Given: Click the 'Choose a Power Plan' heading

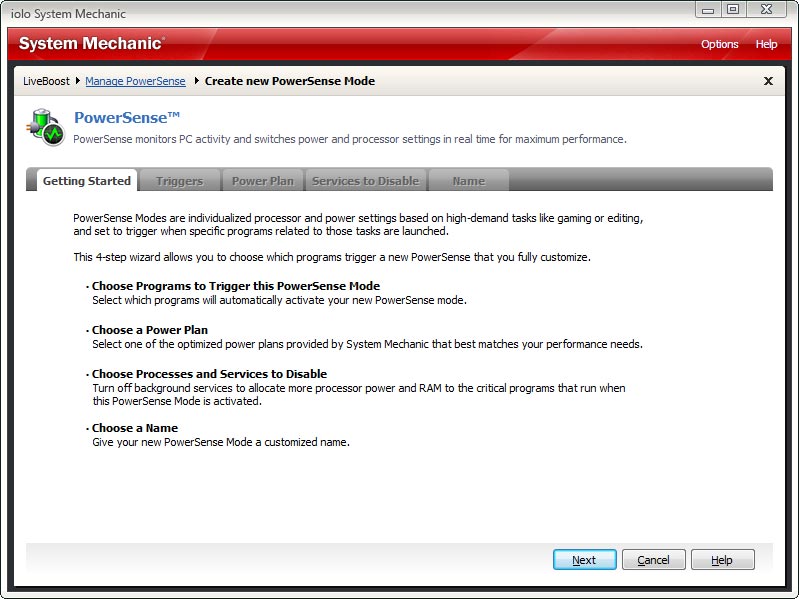Looking at the screenshot, I should point(150,330).
